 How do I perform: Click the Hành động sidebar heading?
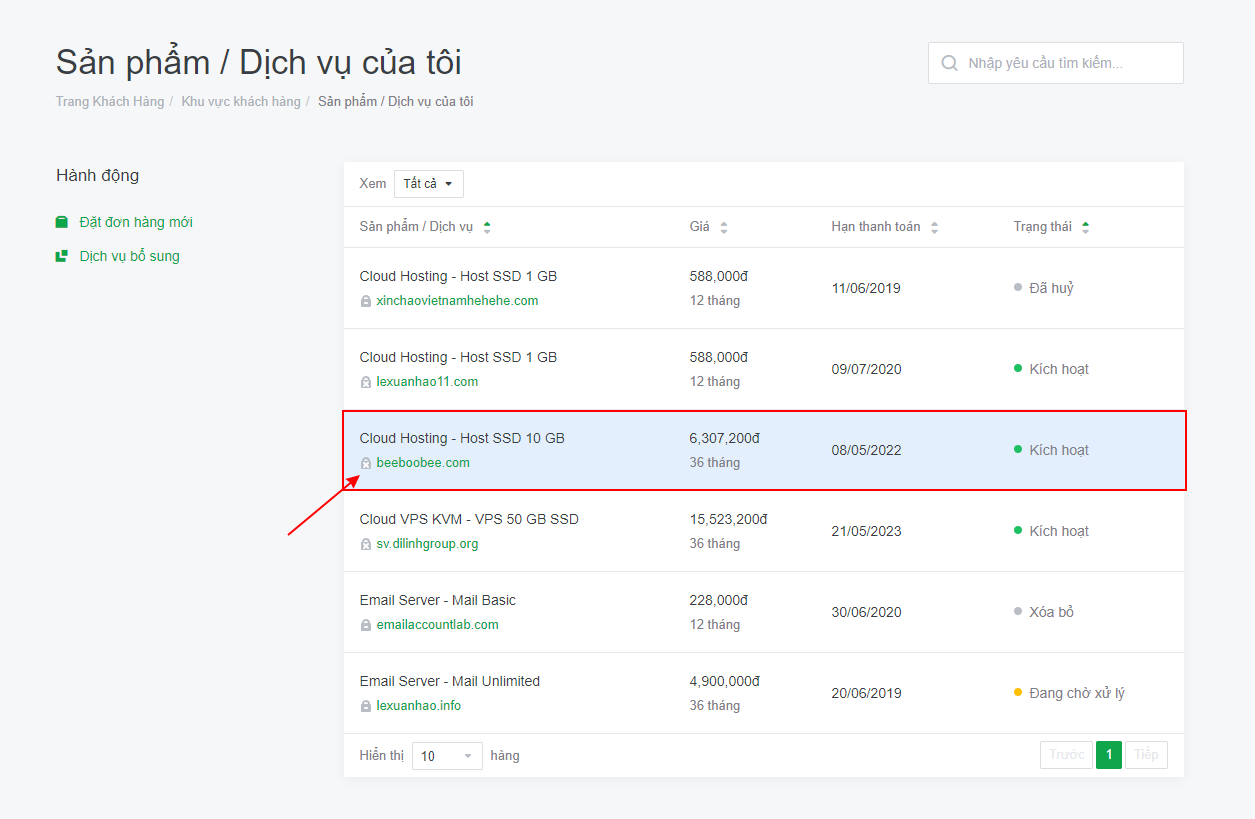coord(97,176)
